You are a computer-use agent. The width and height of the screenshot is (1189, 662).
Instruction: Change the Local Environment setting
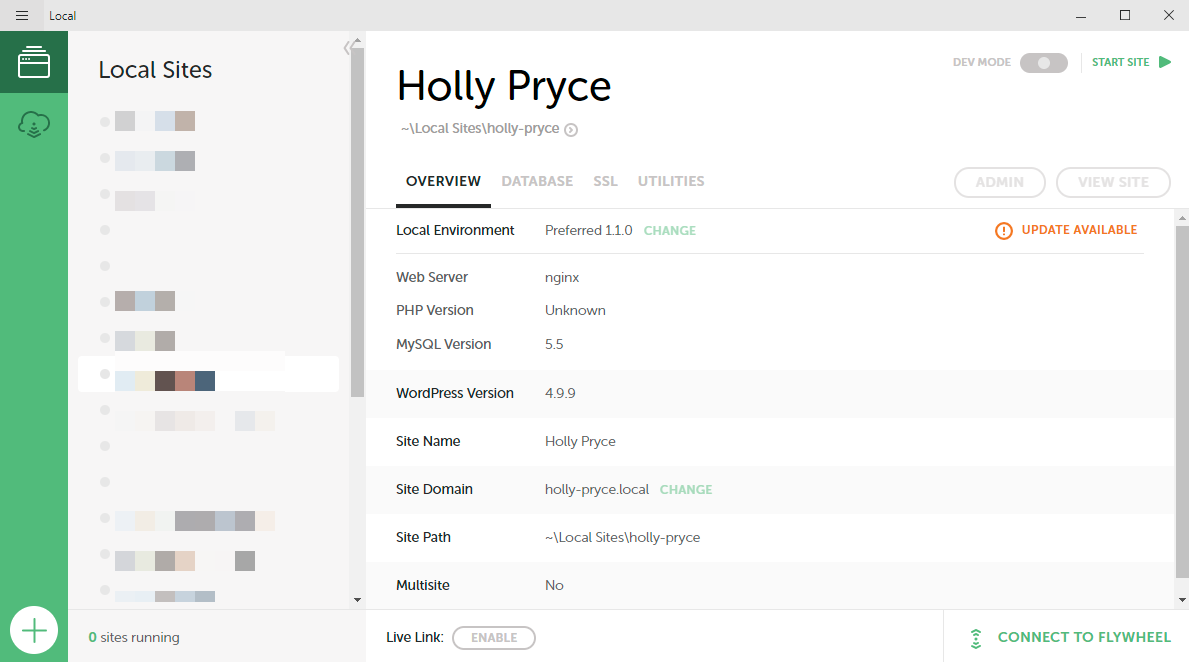(669, 230)
